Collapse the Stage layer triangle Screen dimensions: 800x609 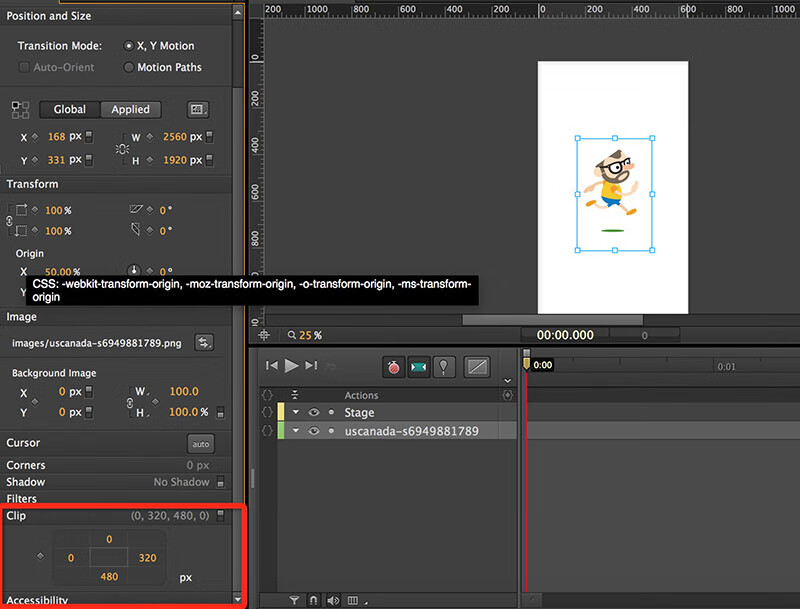[x=295, y=412]
